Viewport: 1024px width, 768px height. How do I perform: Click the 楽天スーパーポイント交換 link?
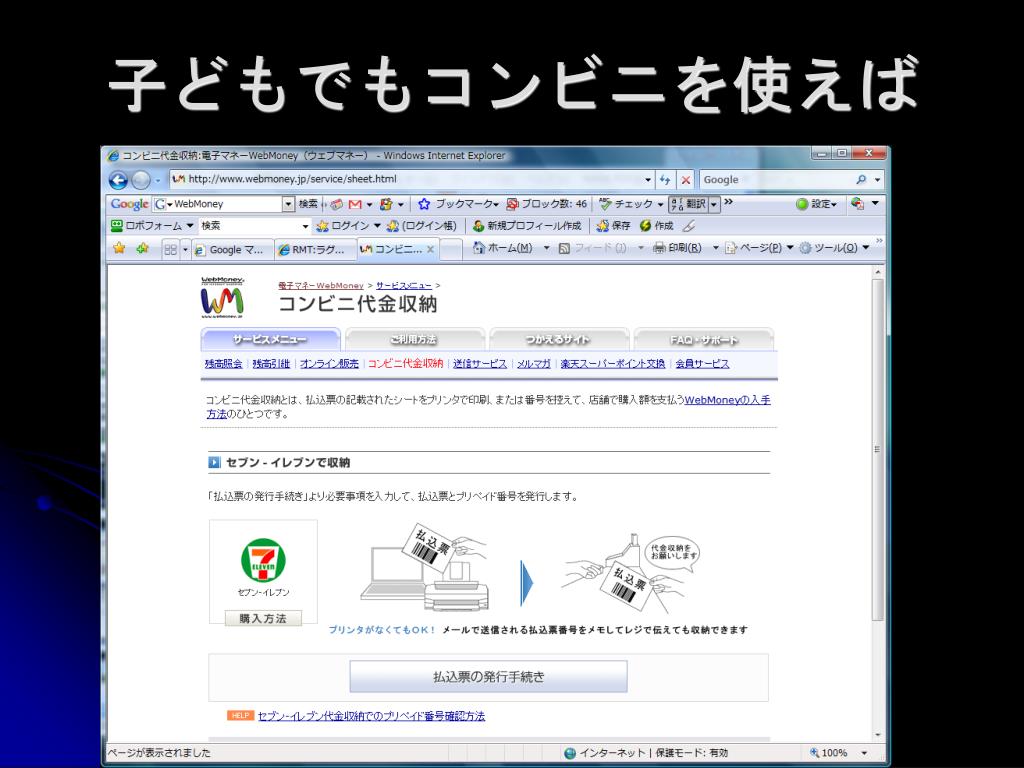pyautogui.click(x=613, y=364)
